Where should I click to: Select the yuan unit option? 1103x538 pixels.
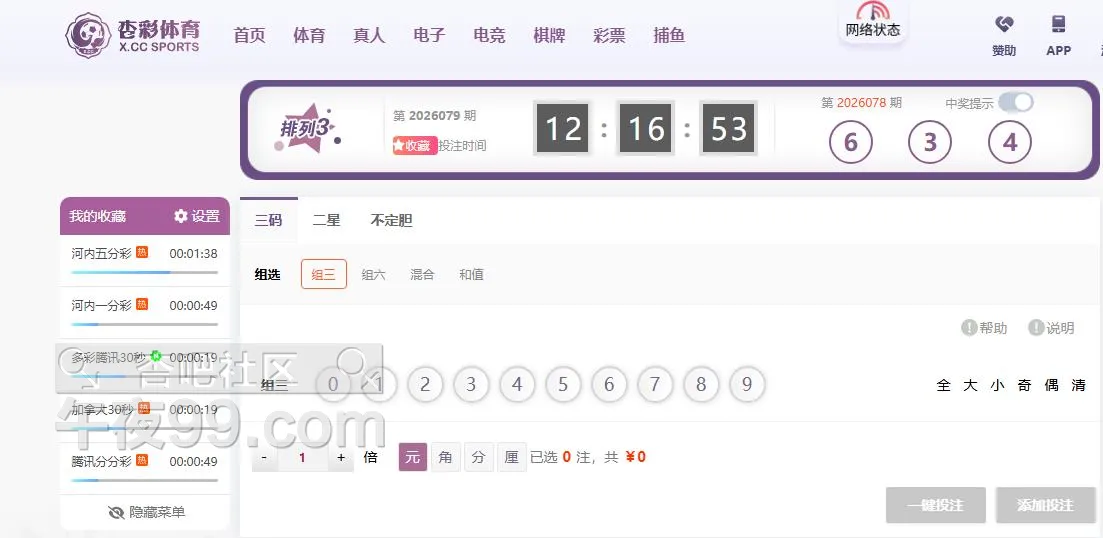click(x=412, y=458)
